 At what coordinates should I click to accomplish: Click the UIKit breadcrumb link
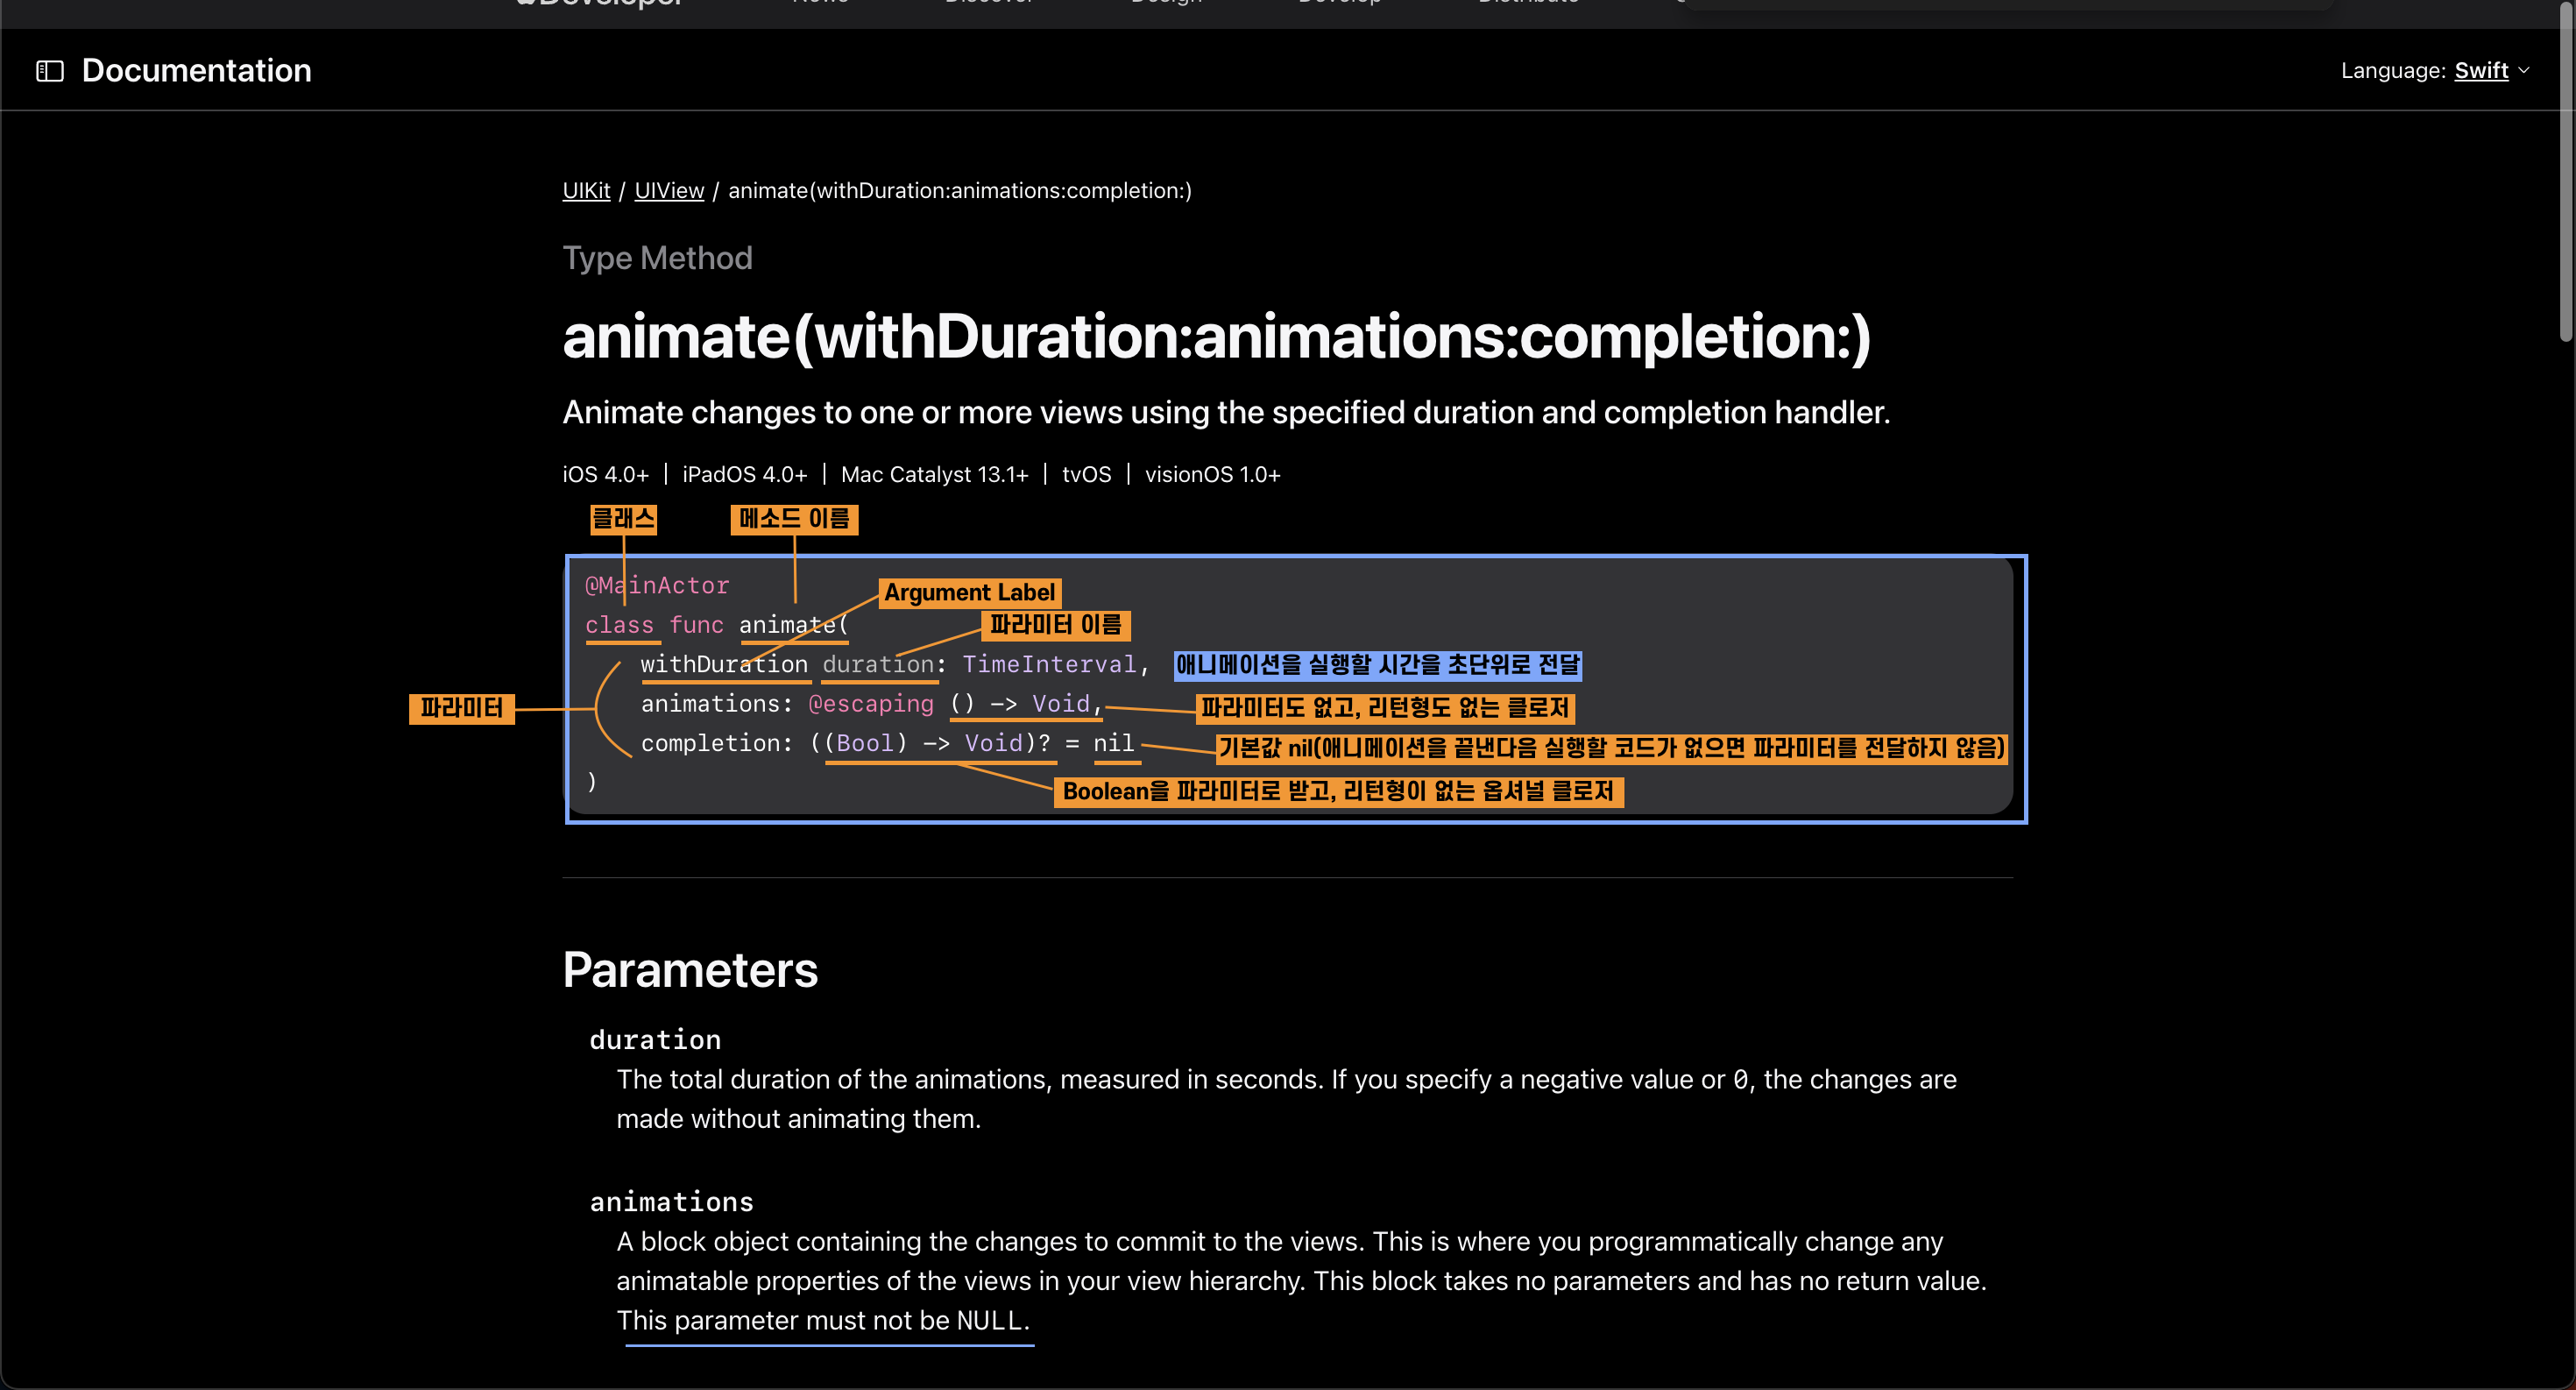coord(586,190)
